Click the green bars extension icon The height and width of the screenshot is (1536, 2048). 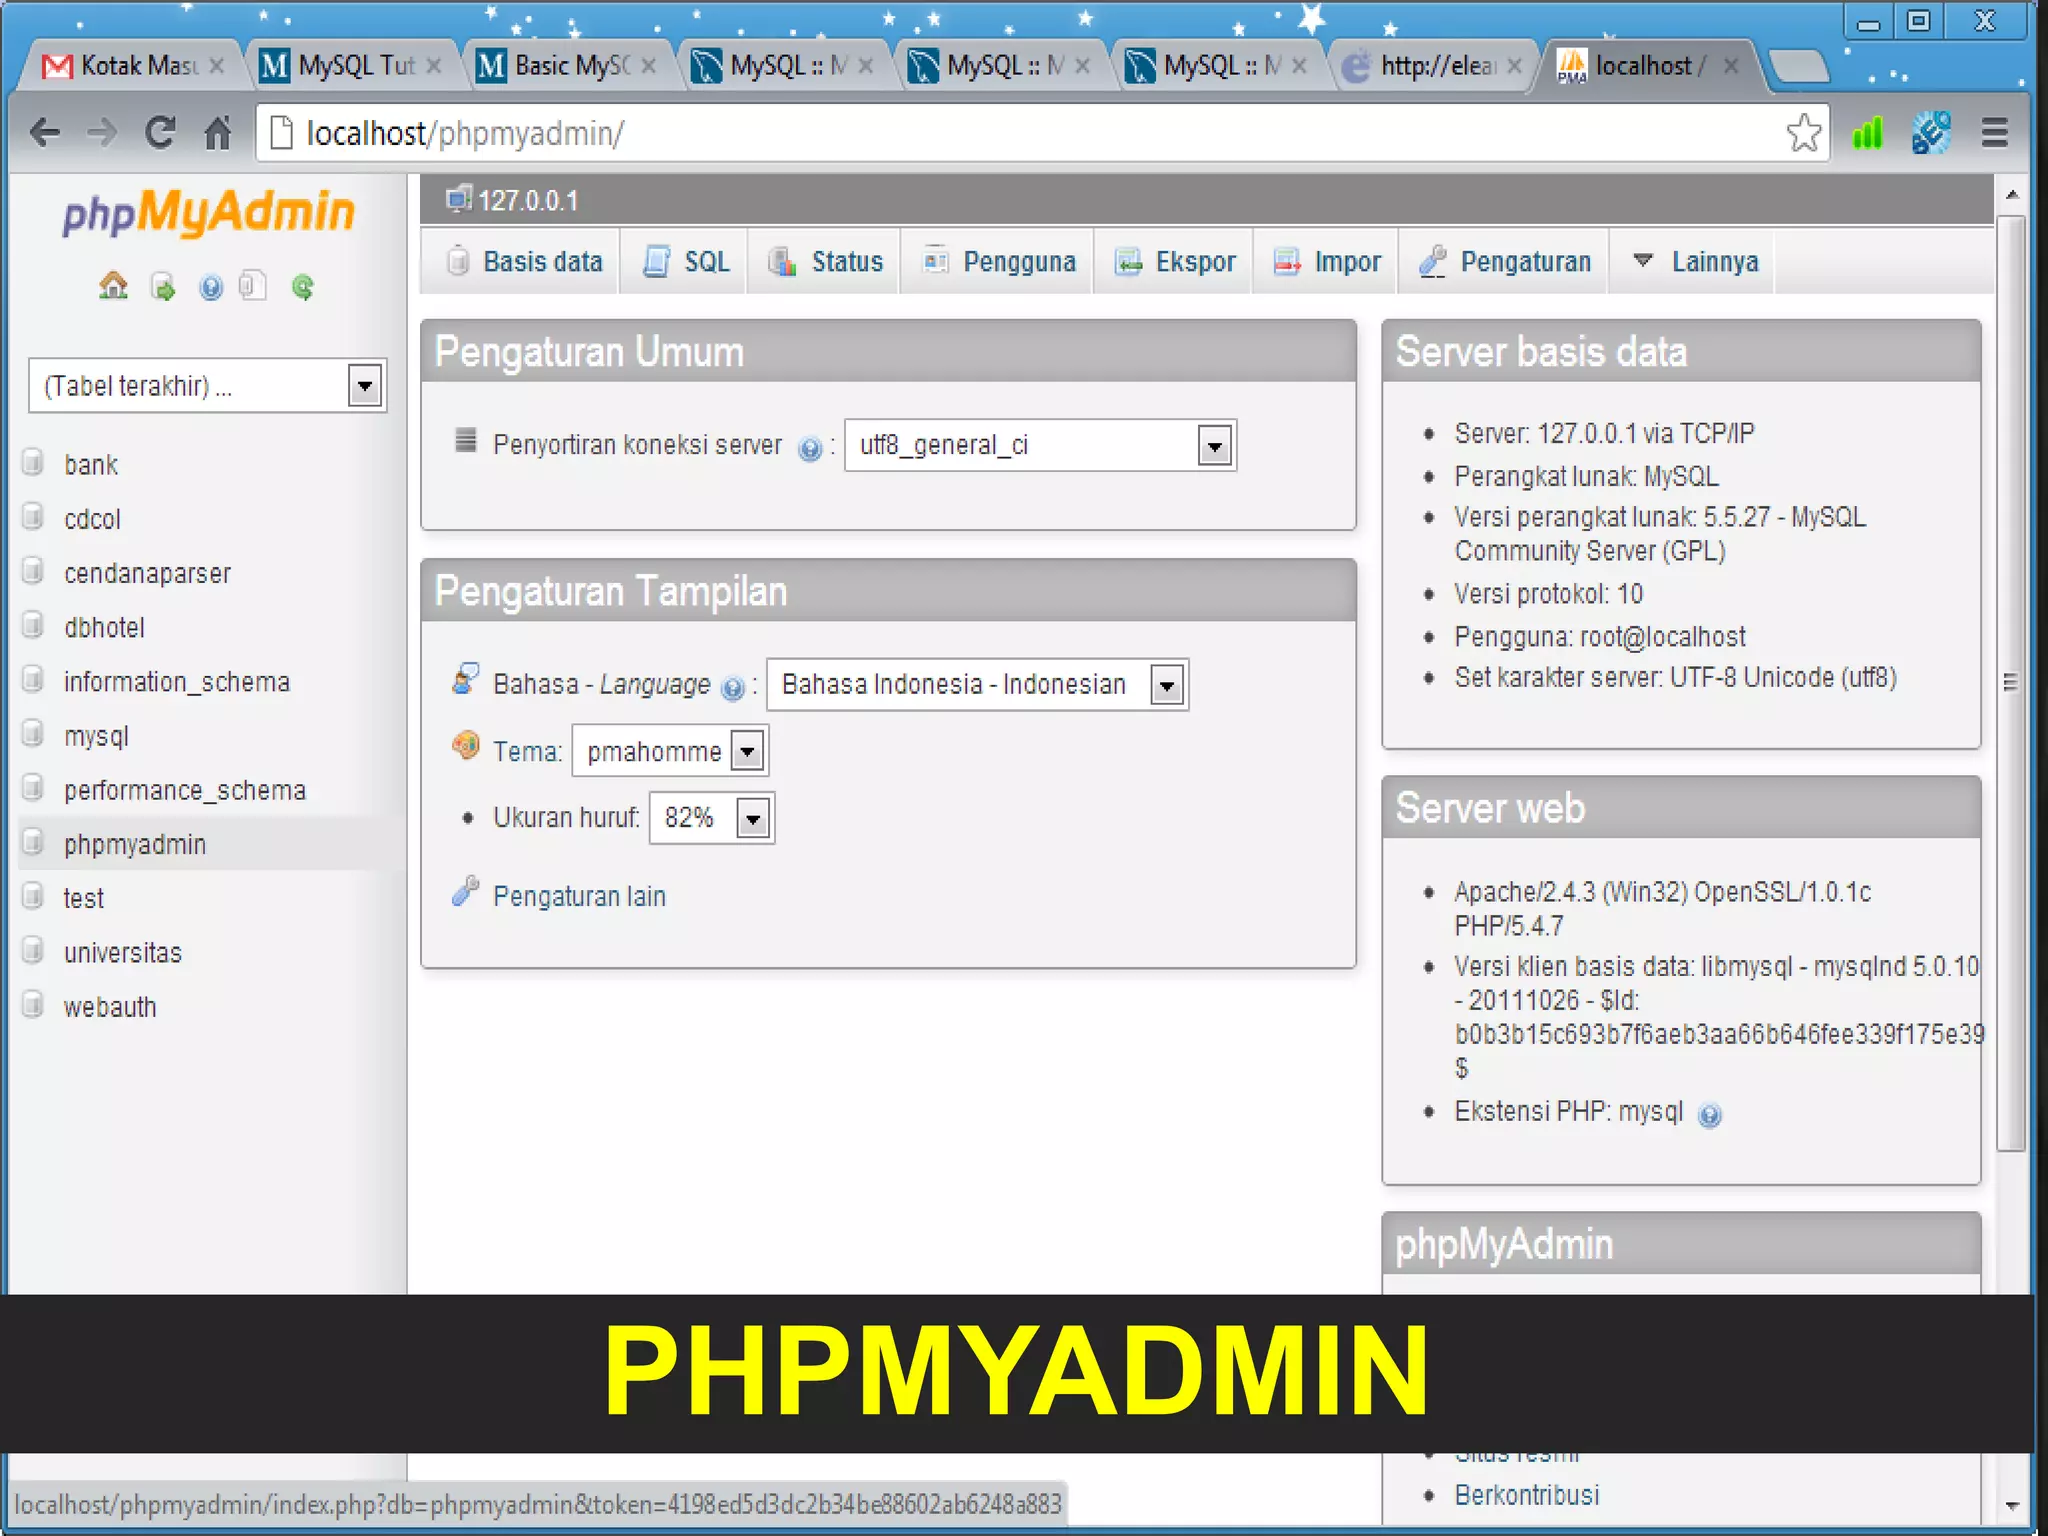coord(1867,133)
